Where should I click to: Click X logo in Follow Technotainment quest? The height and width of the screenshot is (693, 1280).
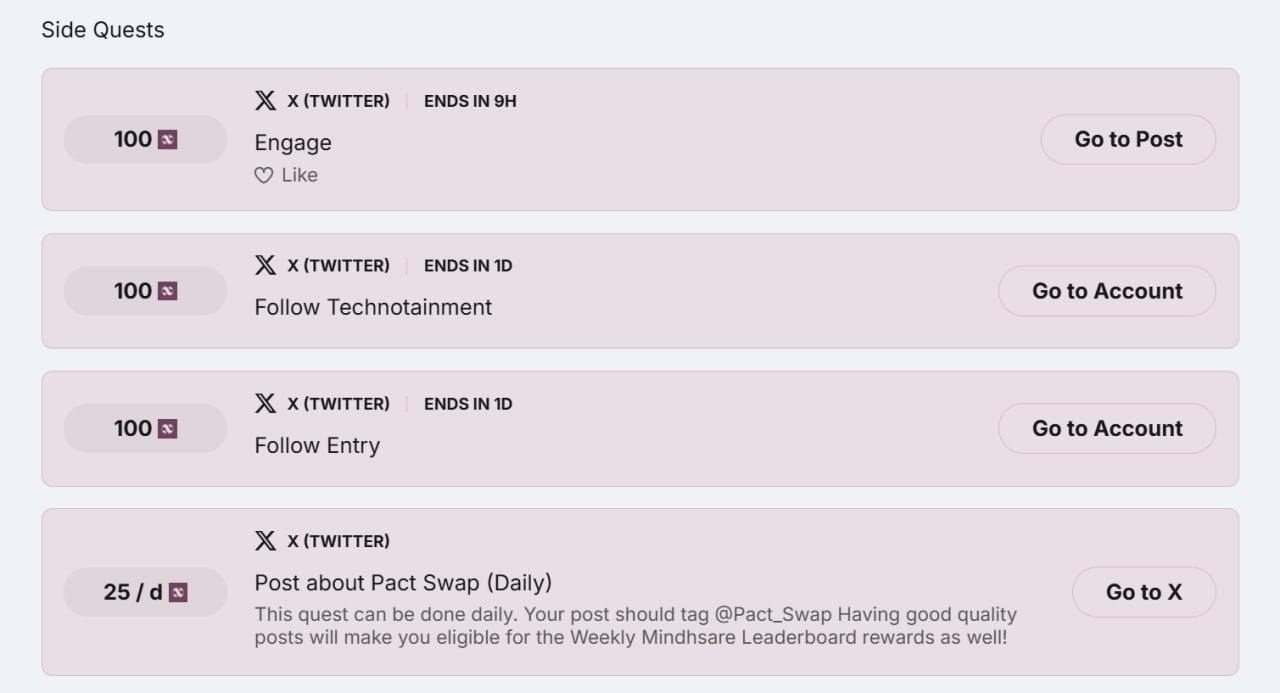(x=265, y=265)
